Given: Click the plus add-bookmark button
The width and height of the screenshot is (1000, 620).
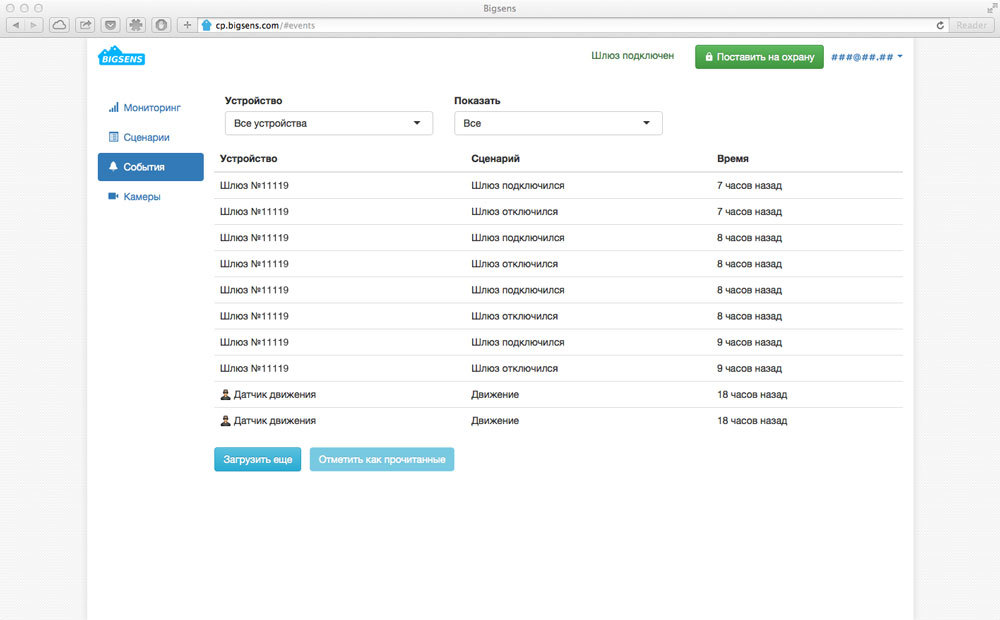Looking at the screenshot, I should click(x=187, y=26).
